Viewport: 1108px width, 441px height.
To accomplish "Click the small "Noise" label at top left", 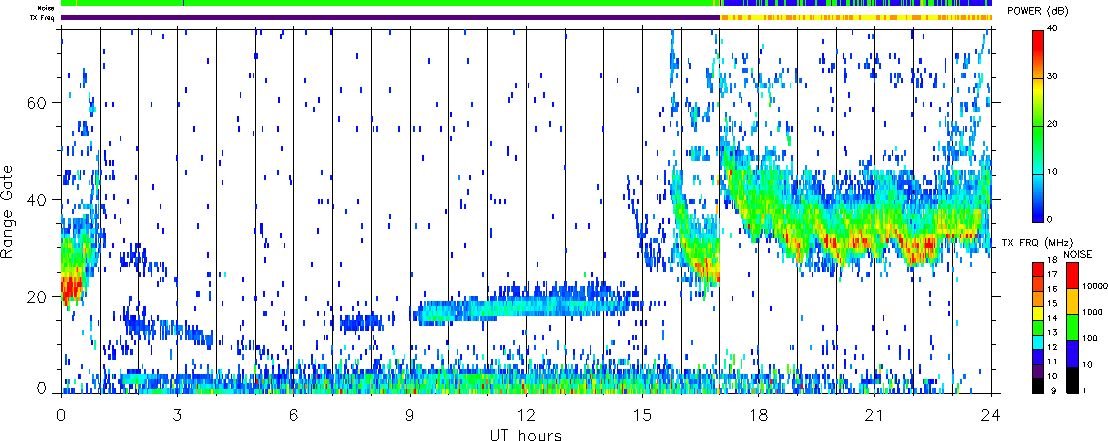I will (47, 7).
